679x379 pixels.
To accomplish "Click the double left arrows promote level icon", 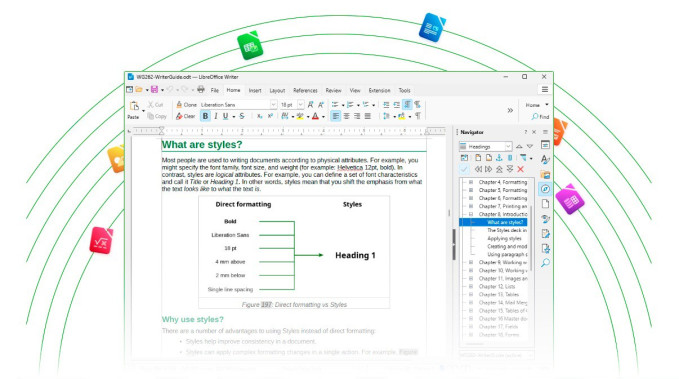I will point(478,169).
